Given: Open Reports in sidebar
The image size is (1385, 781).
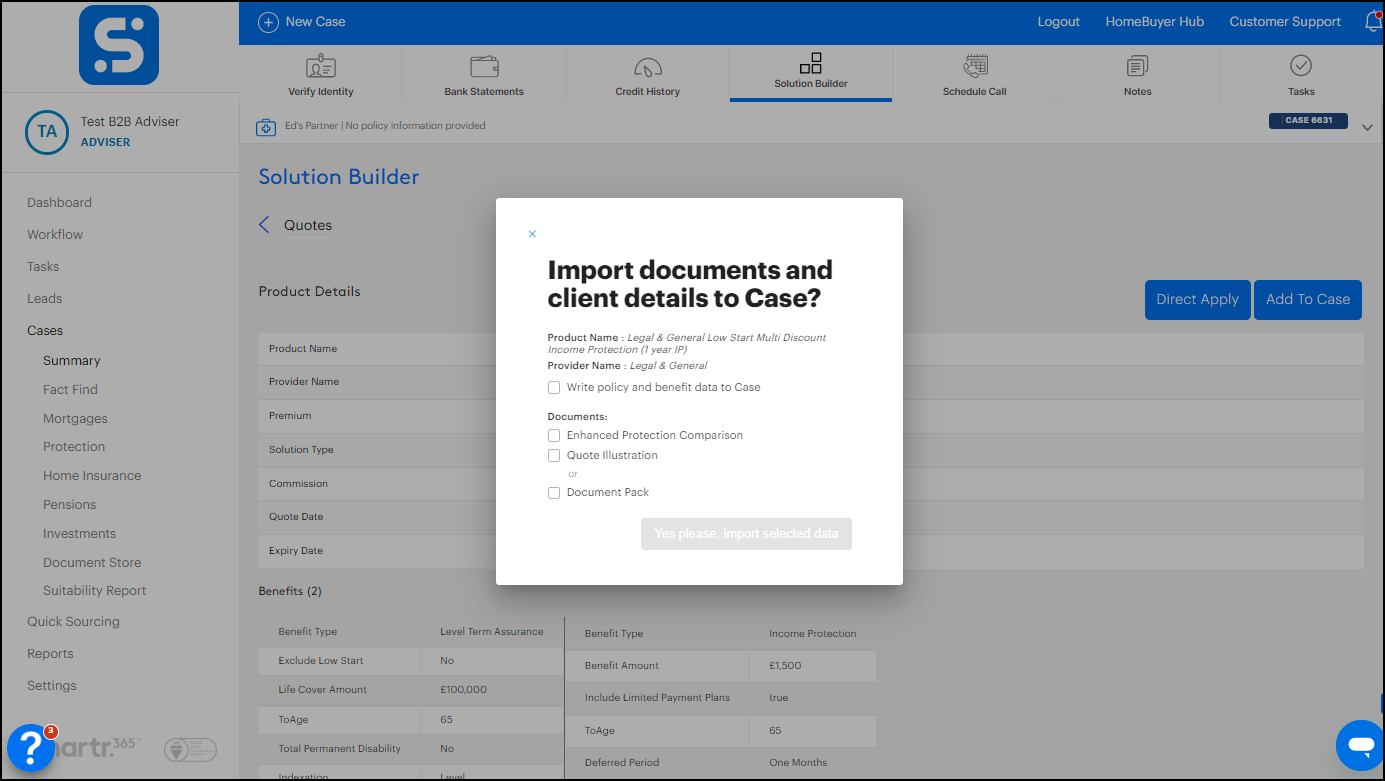Looking at the screenshot, I should (x=50, y=654).
